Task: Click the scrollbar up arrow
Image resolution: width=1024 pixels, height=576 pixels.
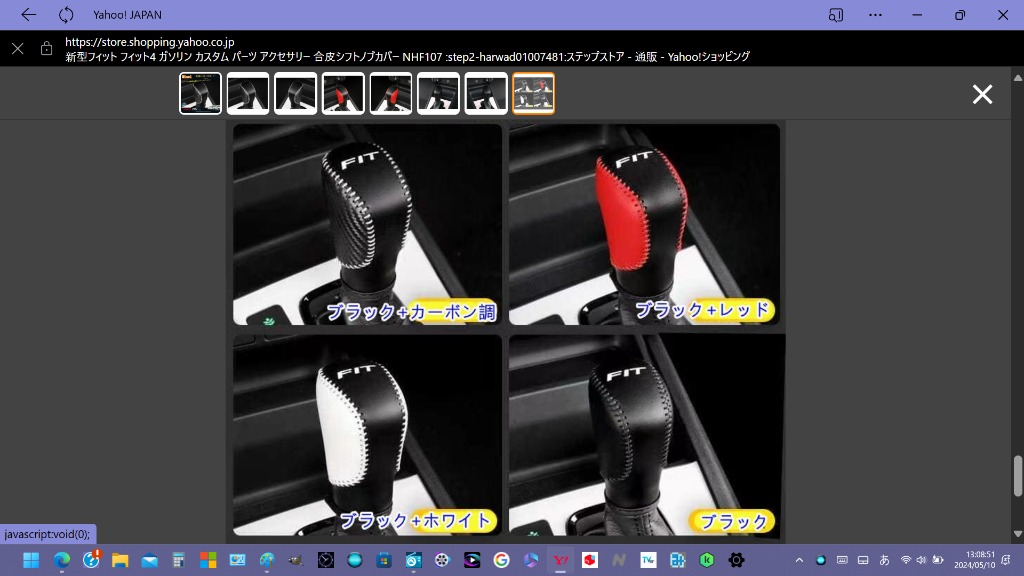Action: 1017,78
